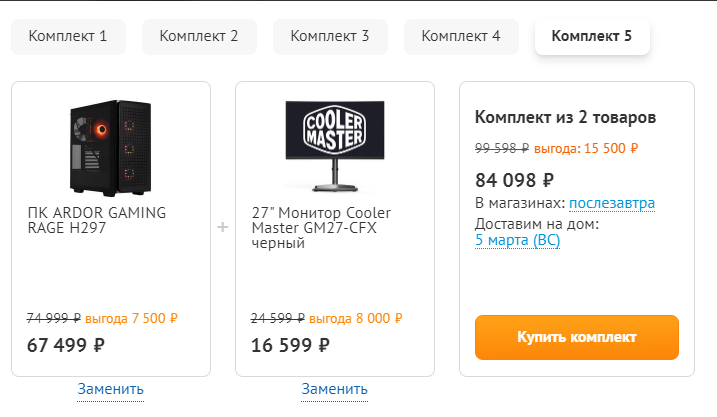This screenshot has width=717, height=417.
Task: Click the orange выгода 7 500 ₽ label
Action: click(x=131, y=318)
